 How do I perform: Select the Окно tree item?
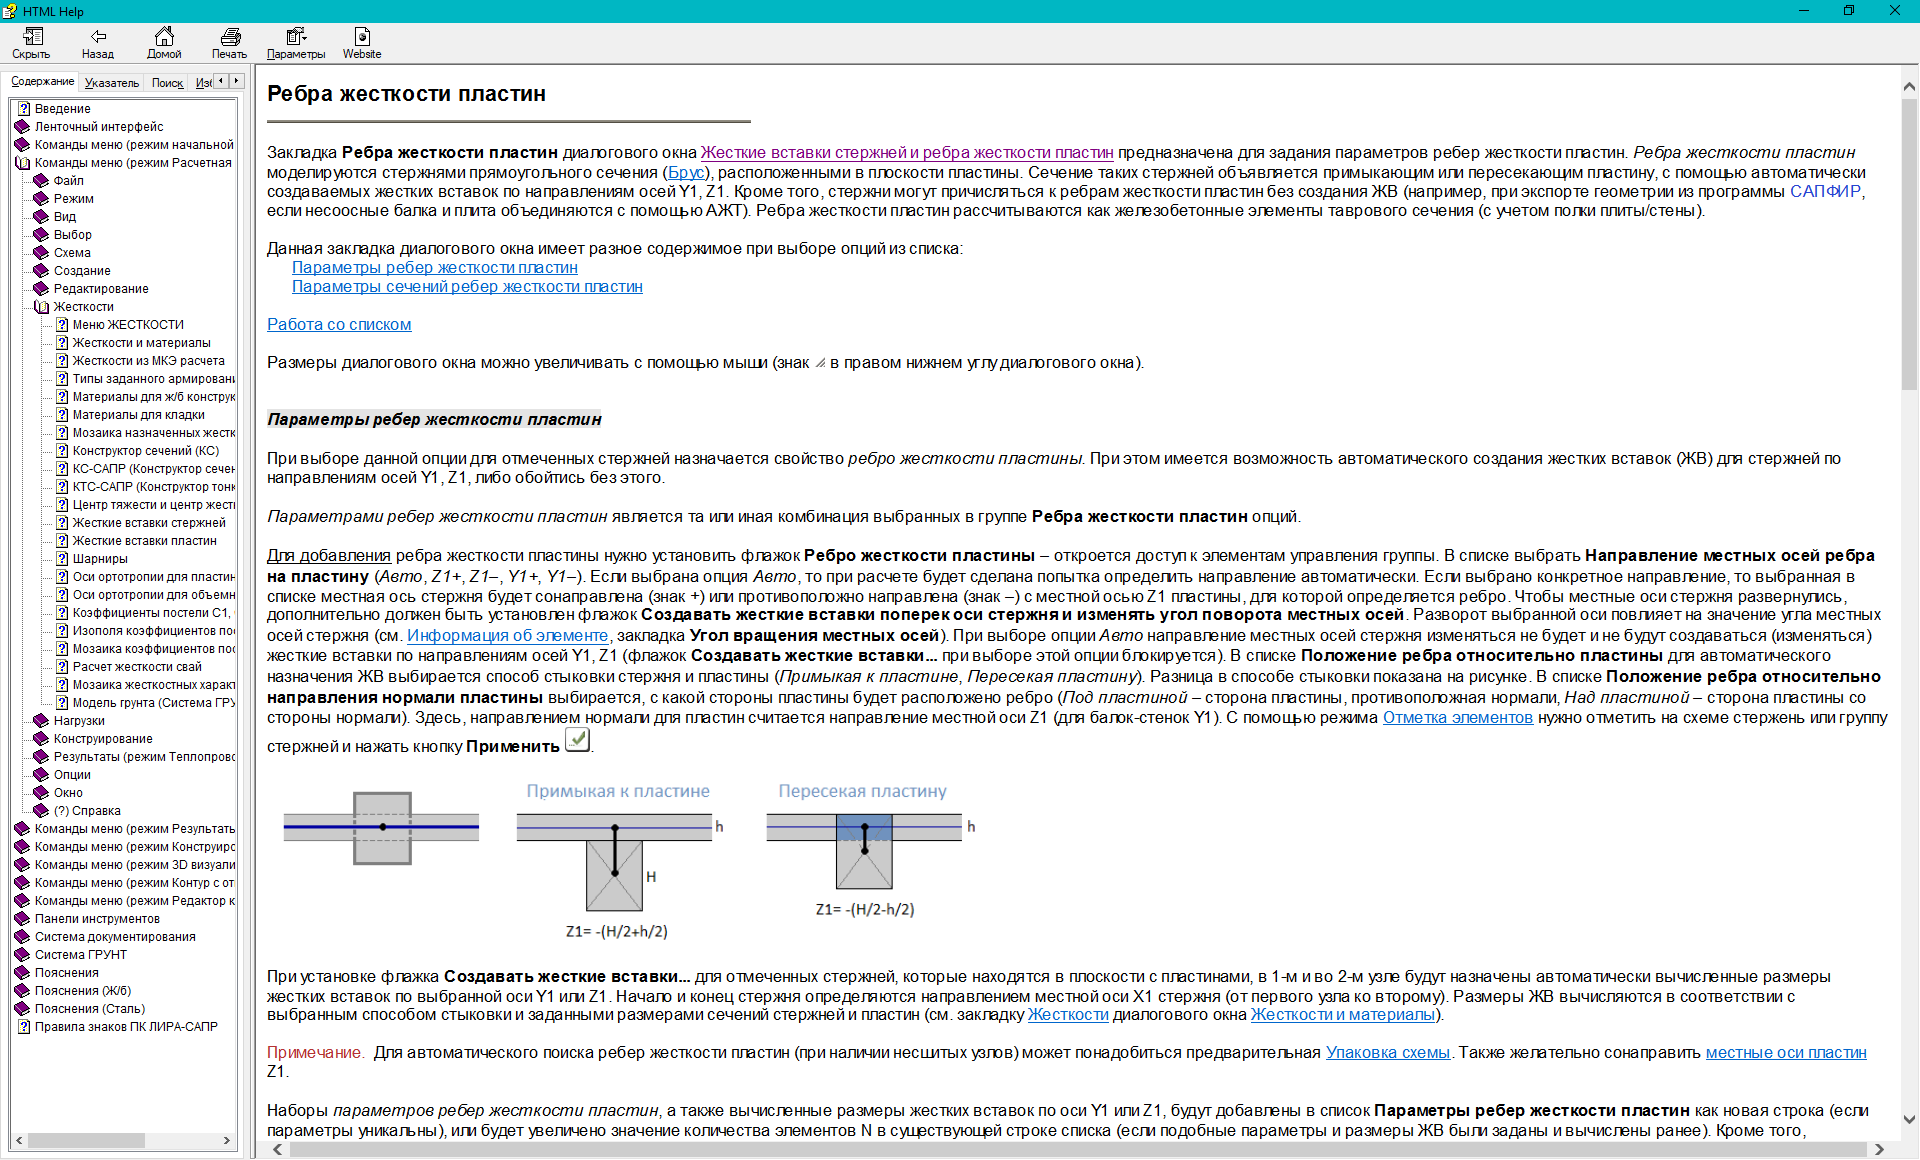[68, 793]
